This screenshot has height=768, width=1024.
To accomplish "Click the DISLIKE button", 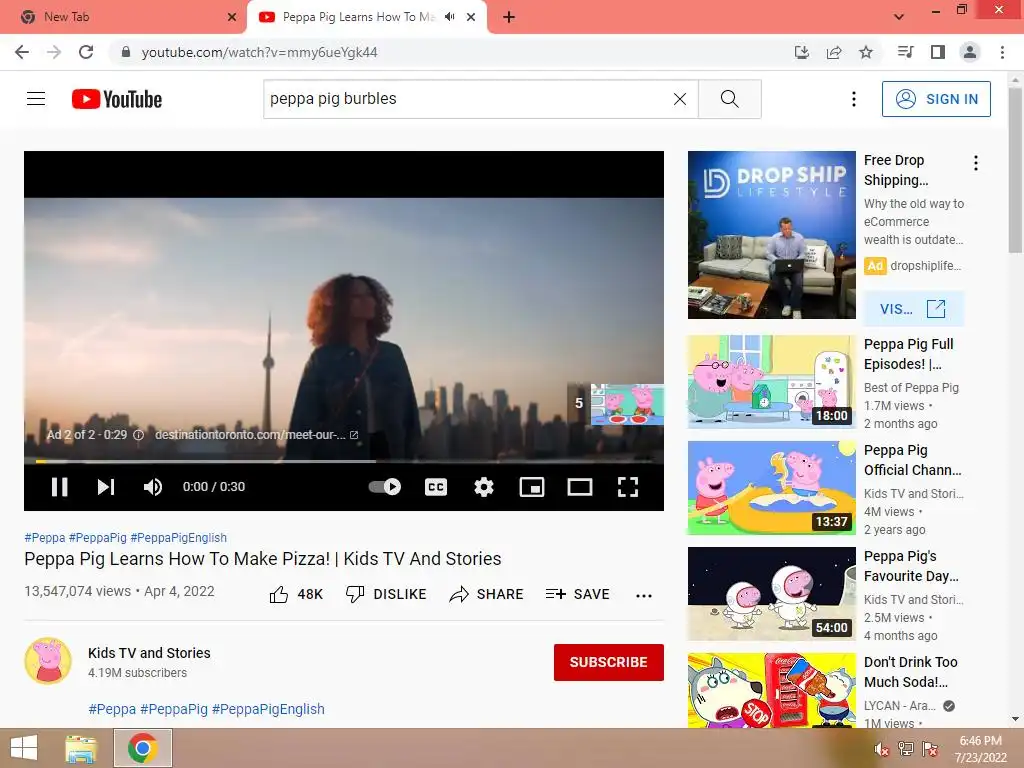I will (x=386, y=594).
